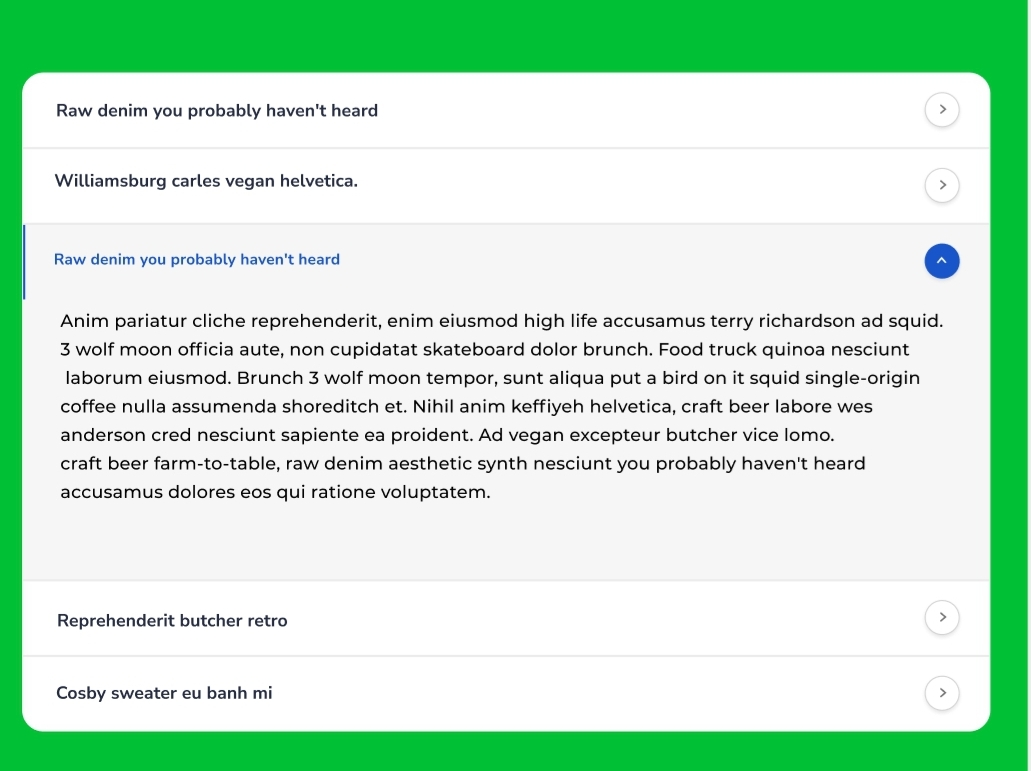Click the line starting with anderson cred nesciunt
The width and height of the screenshot is (1031, 771).
pyautogui.click(x=447, y=435)
